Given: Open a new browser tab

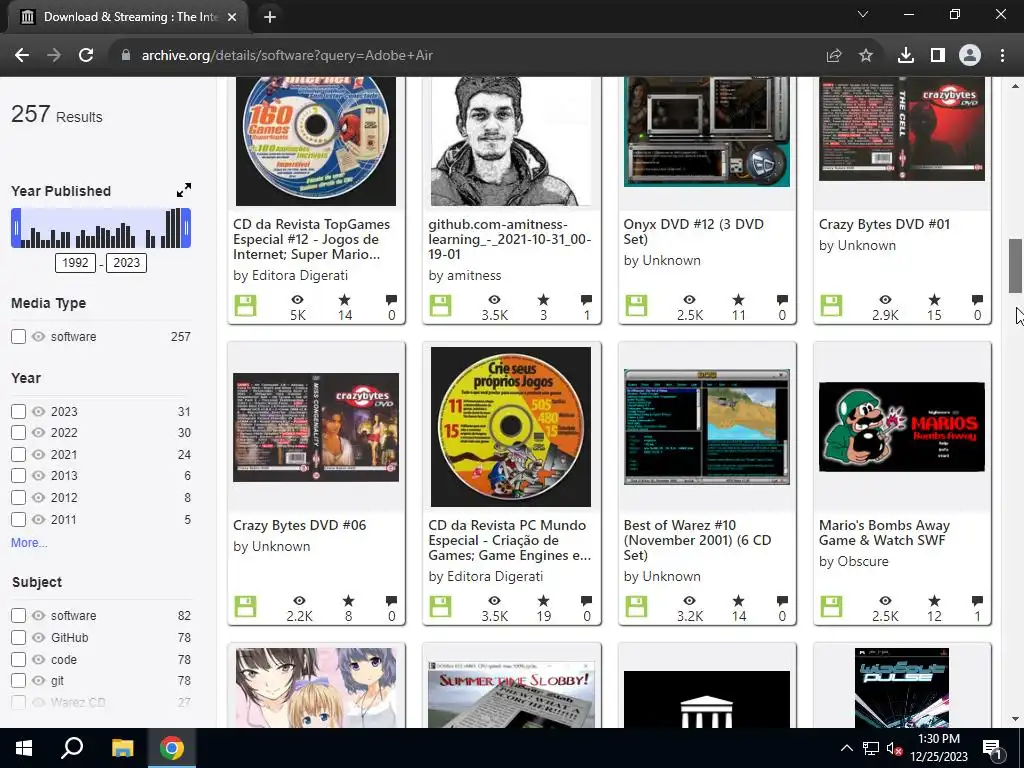Looking at the screenshot, I should 270,17.
